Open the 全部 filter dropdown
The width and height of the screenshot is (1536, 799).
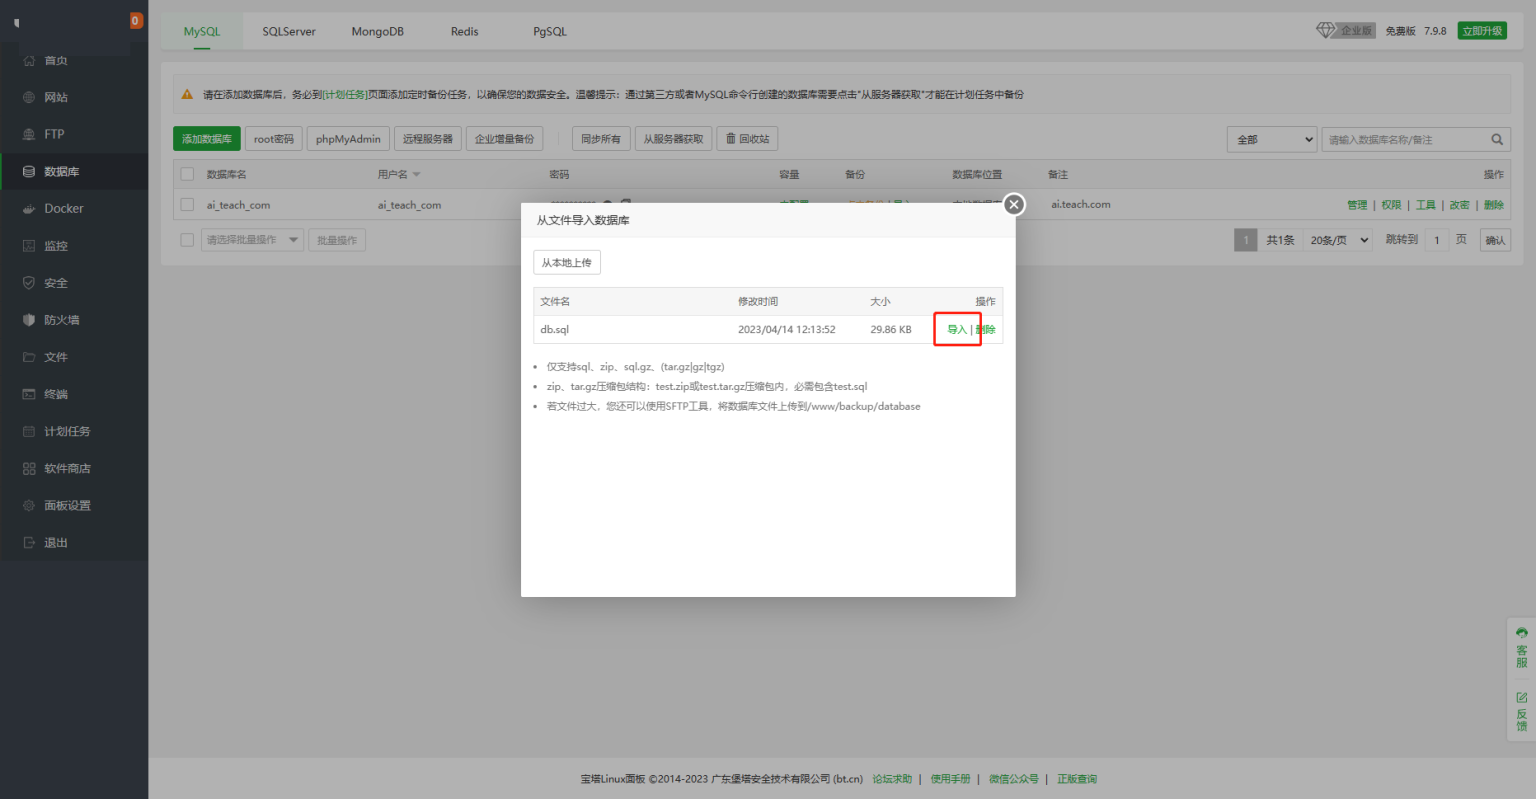coord(1271,139)
